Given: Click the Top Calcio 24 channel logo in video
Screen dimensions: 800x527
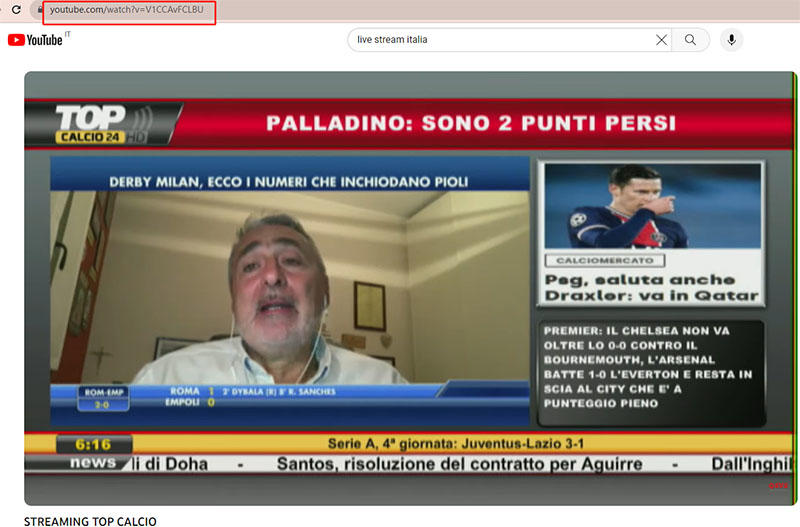Looking at the screenshot, I should pos(102,124).
